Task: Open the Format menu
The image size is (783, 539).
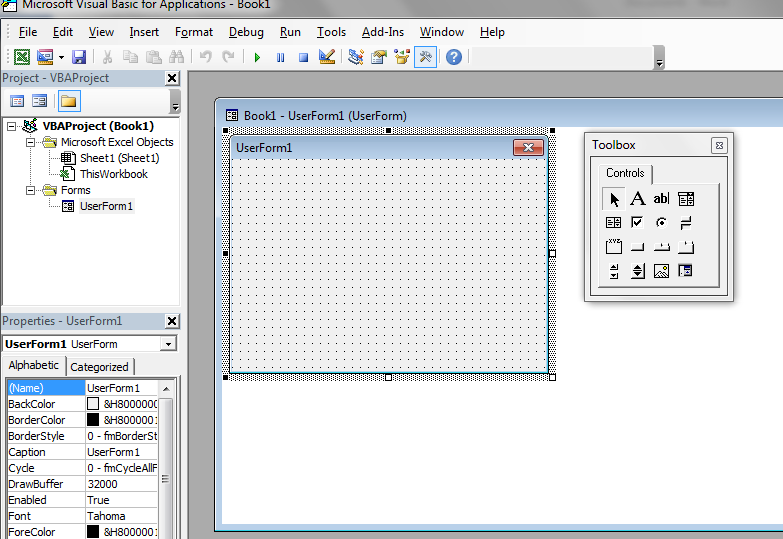Action: click(x=194, y=32)
